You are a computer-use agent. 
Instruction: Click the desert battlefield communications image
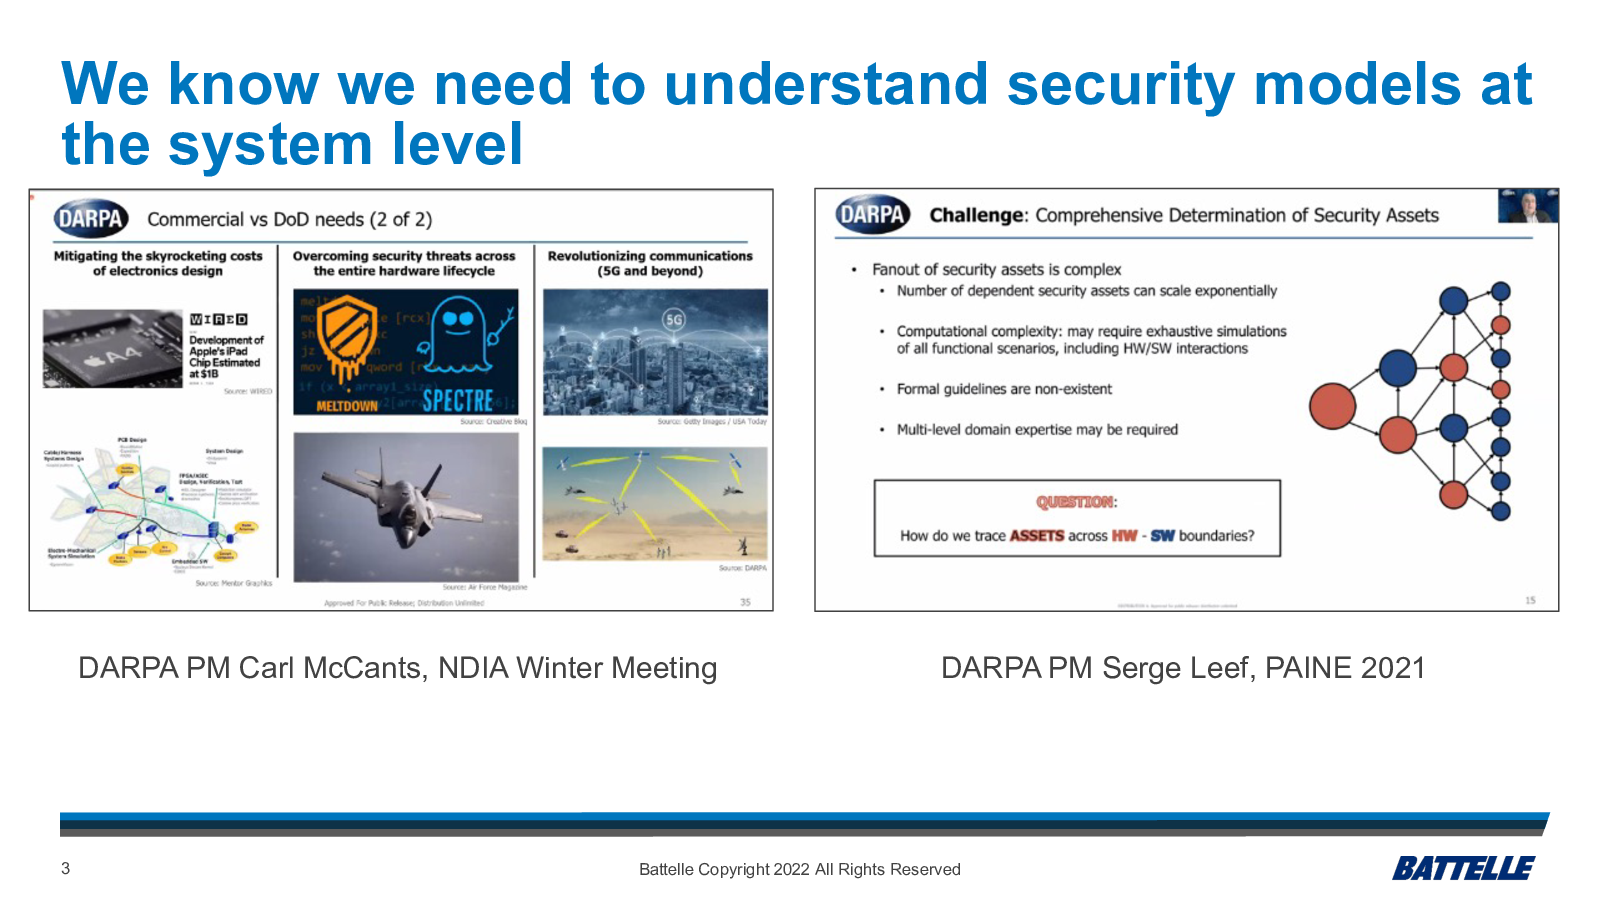tap(655, 503)
